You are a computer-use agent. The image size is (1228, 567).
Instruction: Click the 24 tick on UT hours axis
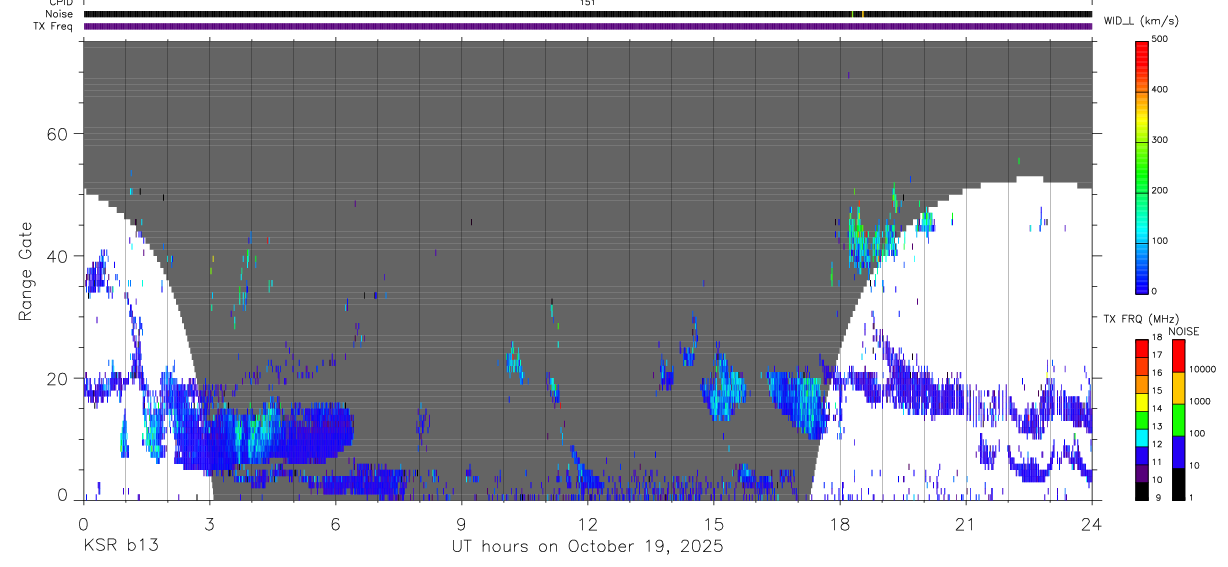pyautogui.click(x=1091, y=523)
